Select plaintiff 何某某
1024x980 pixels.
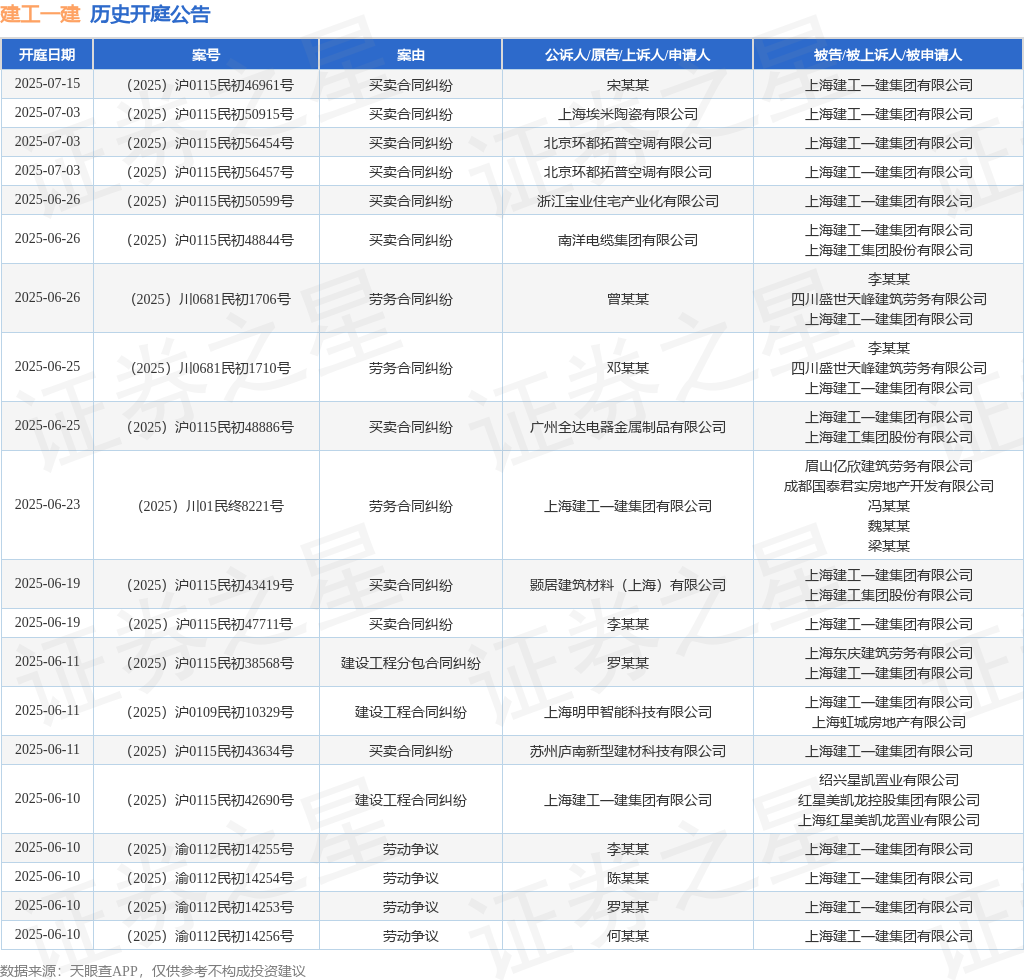tap(628, 936)
